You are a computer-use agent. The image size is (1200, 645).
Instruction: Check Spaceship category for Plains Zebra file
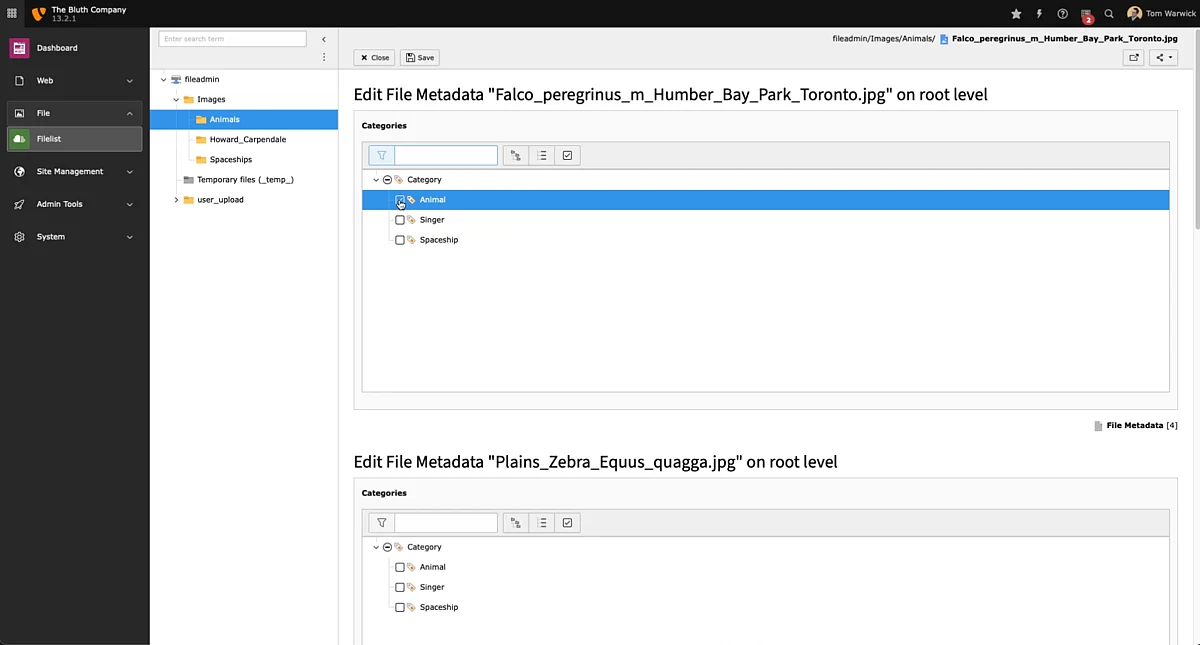pyautogui.click(x=400, y=607)
